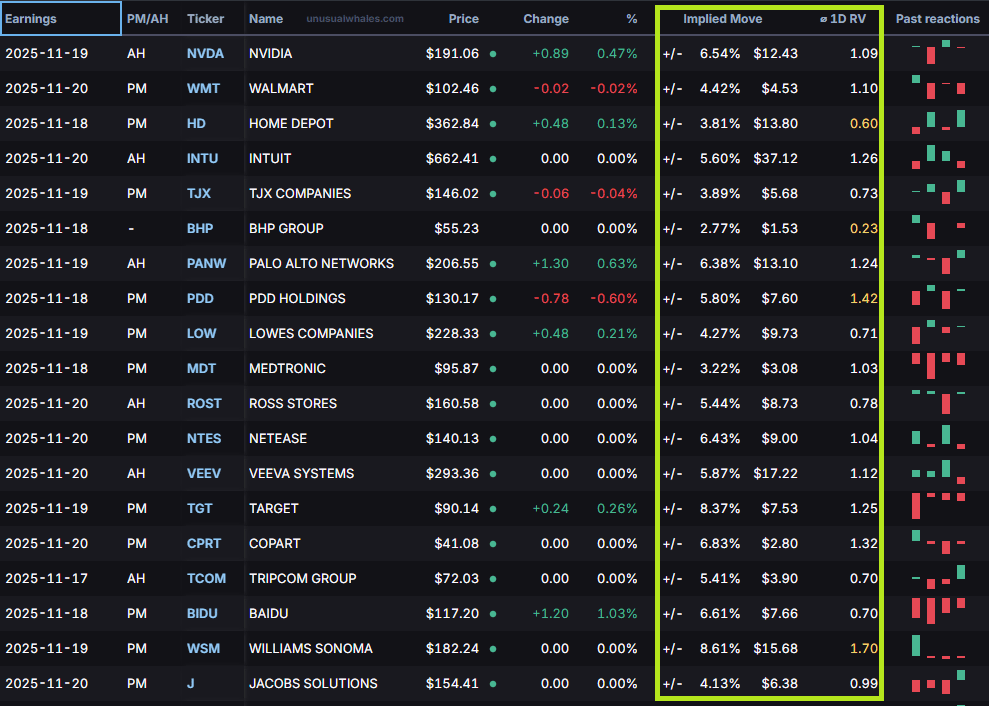Sort by the Name column header

pos(266,19)
